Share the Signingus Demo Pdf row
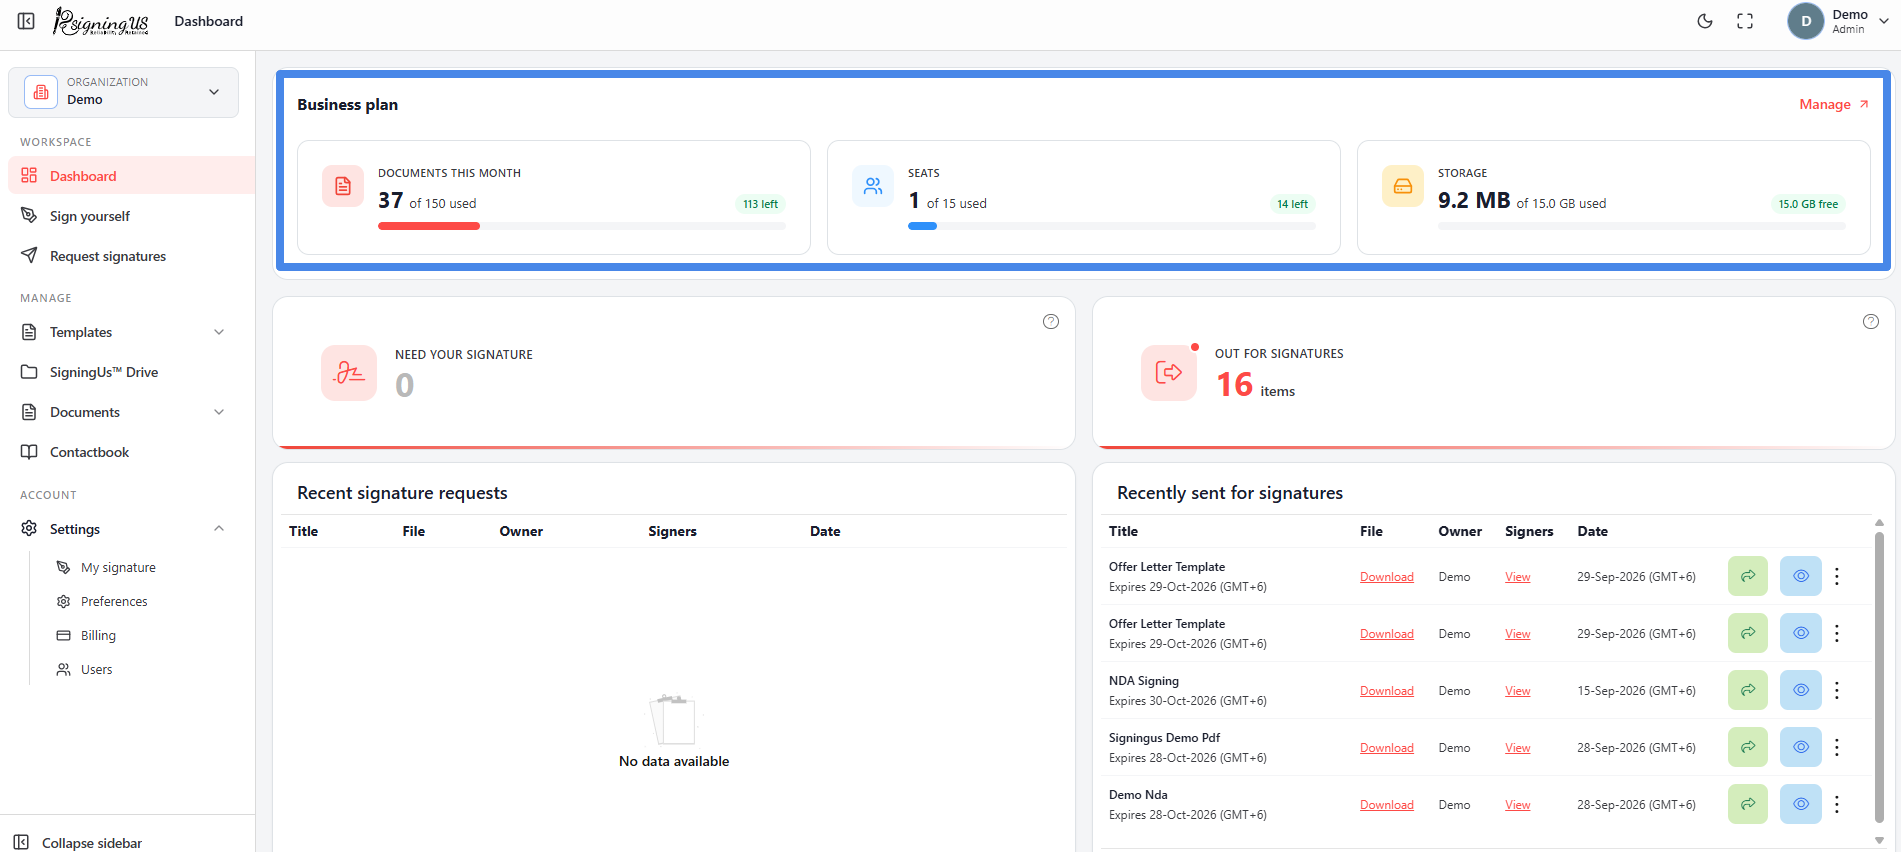1901x852 pixels. coord(1748,747)
